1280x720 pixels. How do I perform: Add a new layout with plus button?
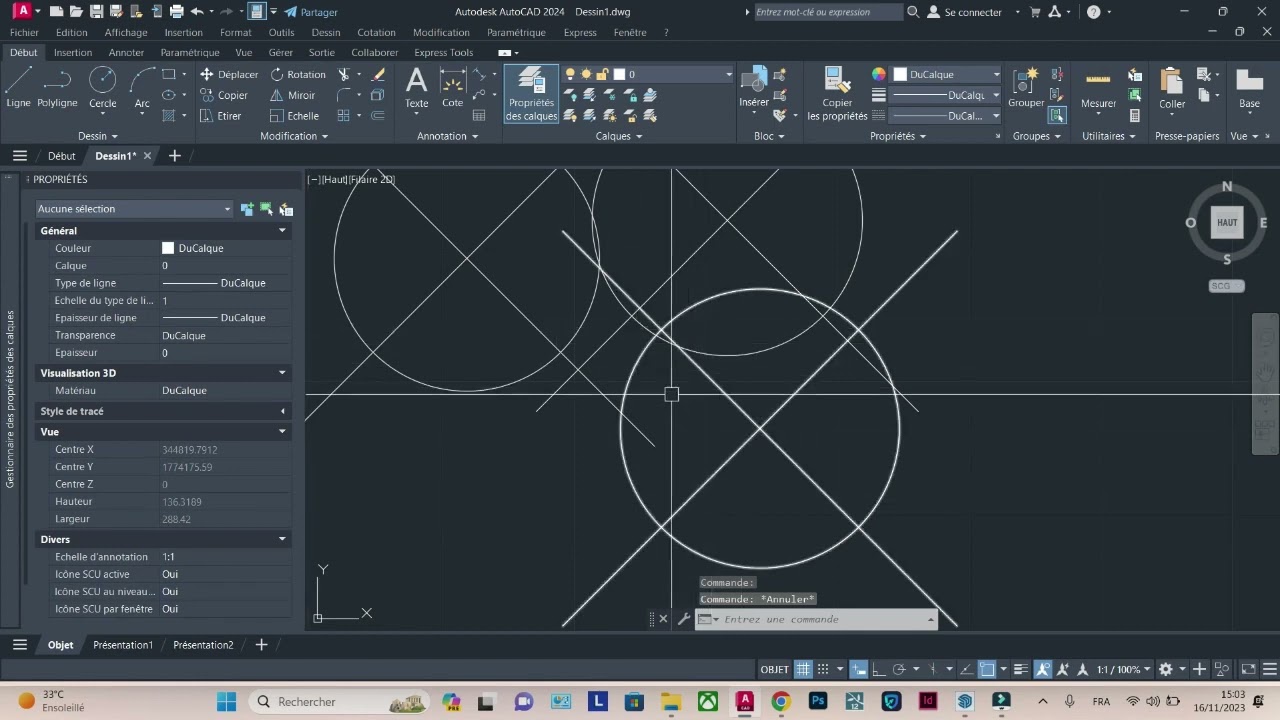tap(261, 645)
